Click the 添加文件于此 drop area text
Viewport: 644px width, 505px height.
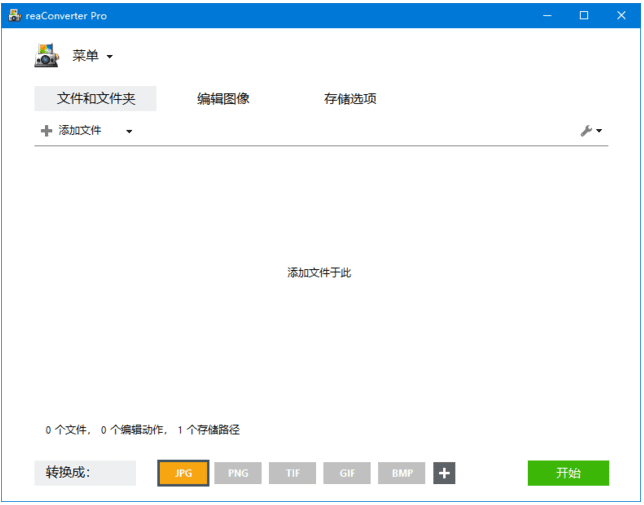(319, 273)
